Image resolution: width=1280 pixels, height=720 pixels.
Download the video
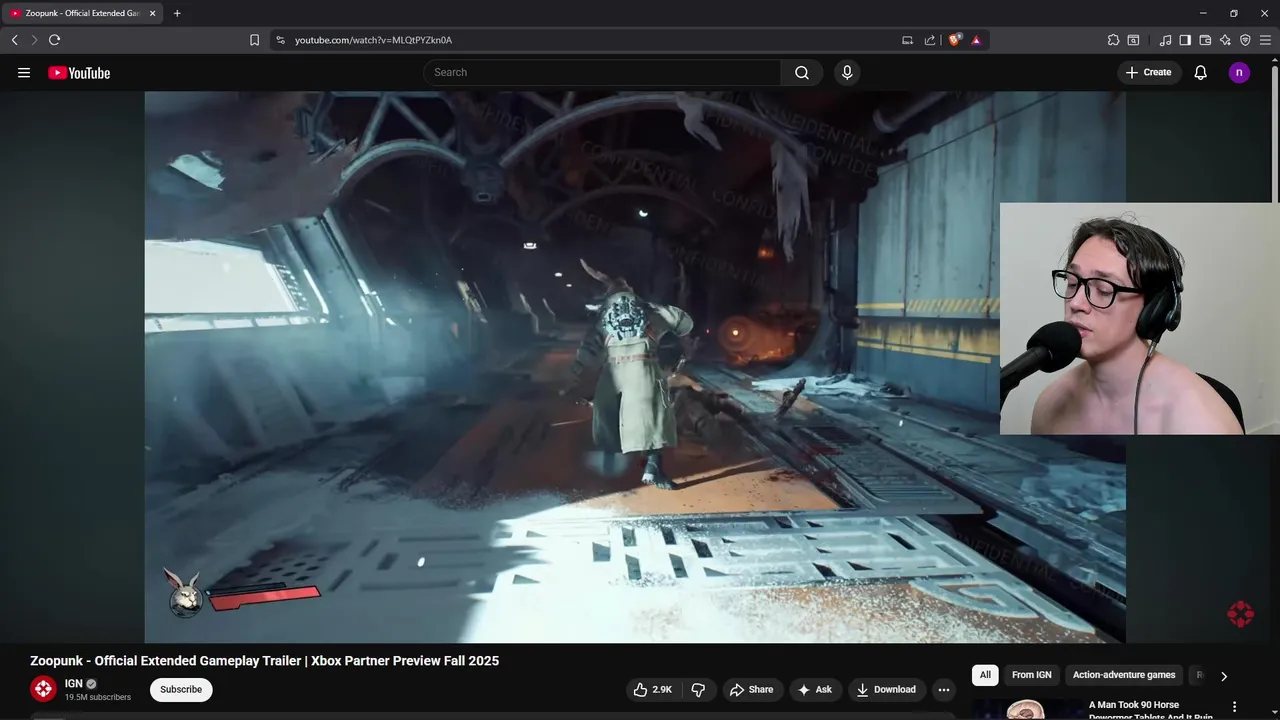tap(886, 689)
